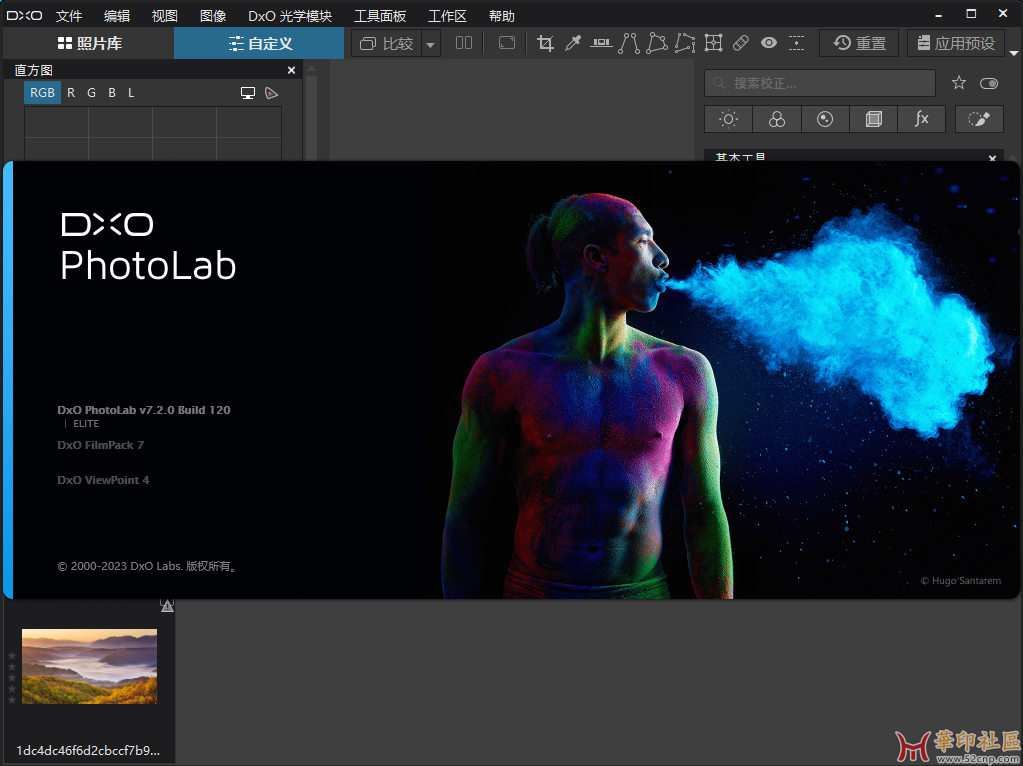Select the landscape thumbnail in the filmstrip
The width and height of the screenshot is (1023, 766).
click(89, 666)
